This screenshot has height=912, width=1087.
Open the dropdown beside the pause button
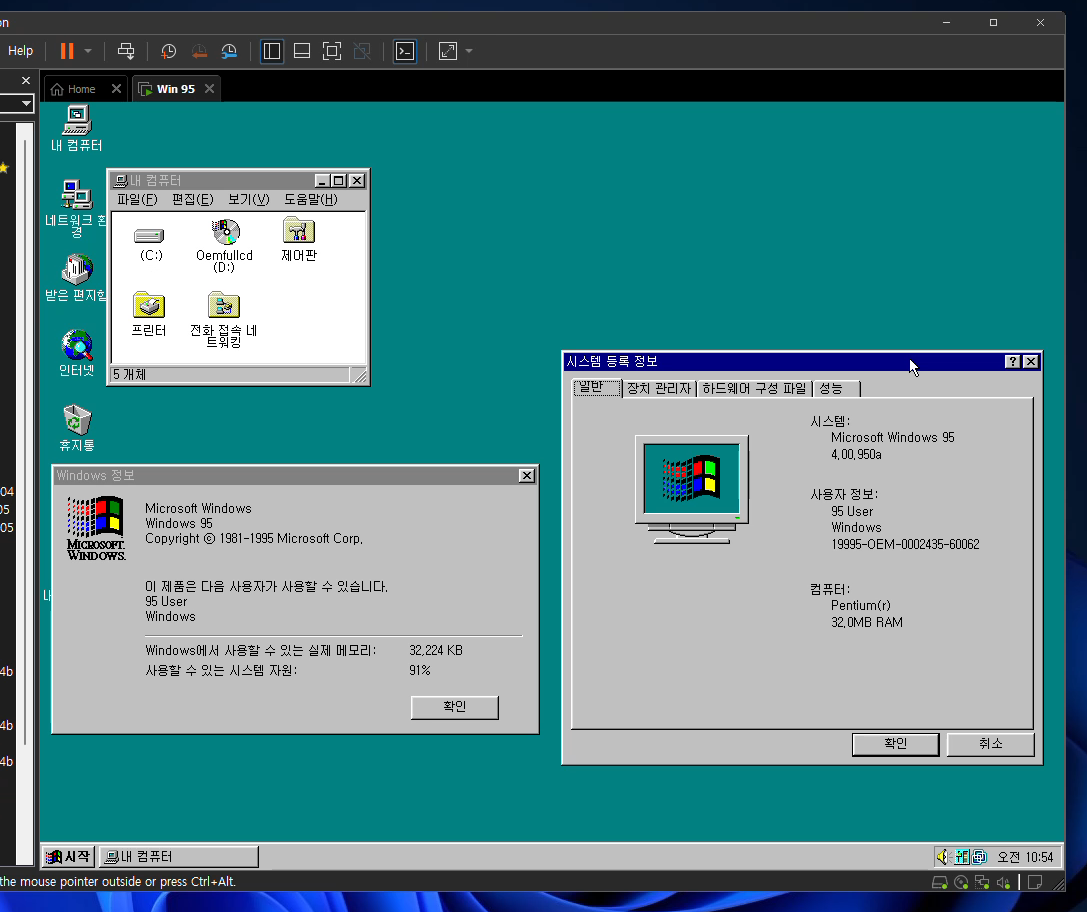[88, 51]
